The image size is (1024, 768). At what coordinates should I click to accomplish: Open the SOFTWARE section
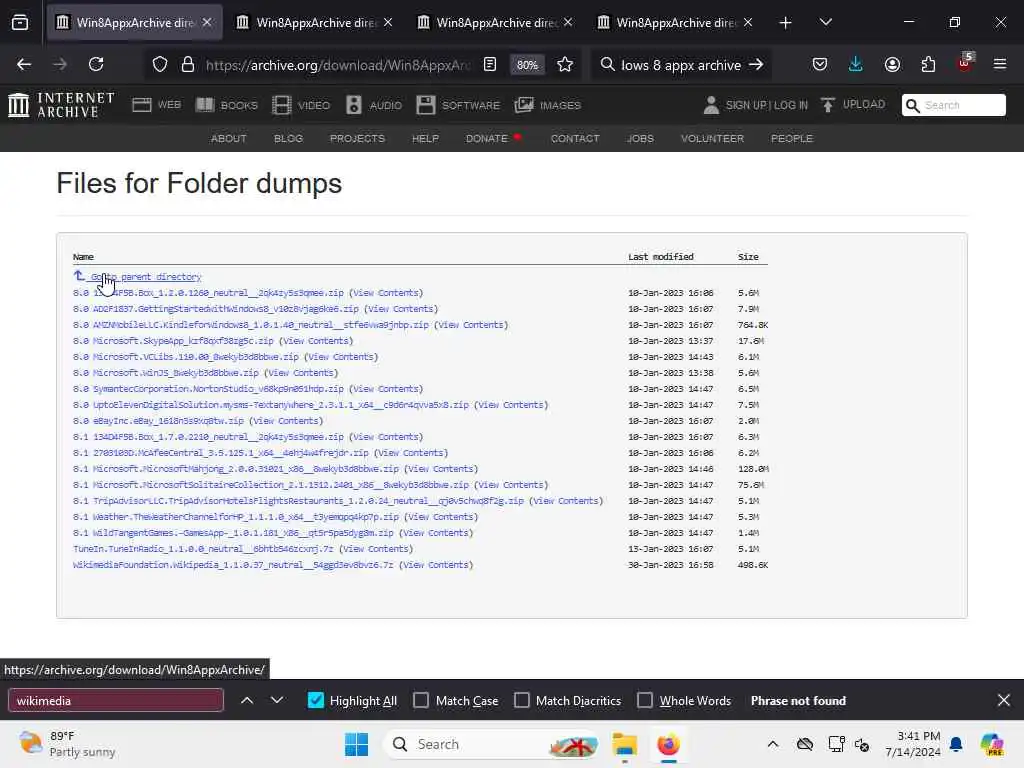point(458,105)
